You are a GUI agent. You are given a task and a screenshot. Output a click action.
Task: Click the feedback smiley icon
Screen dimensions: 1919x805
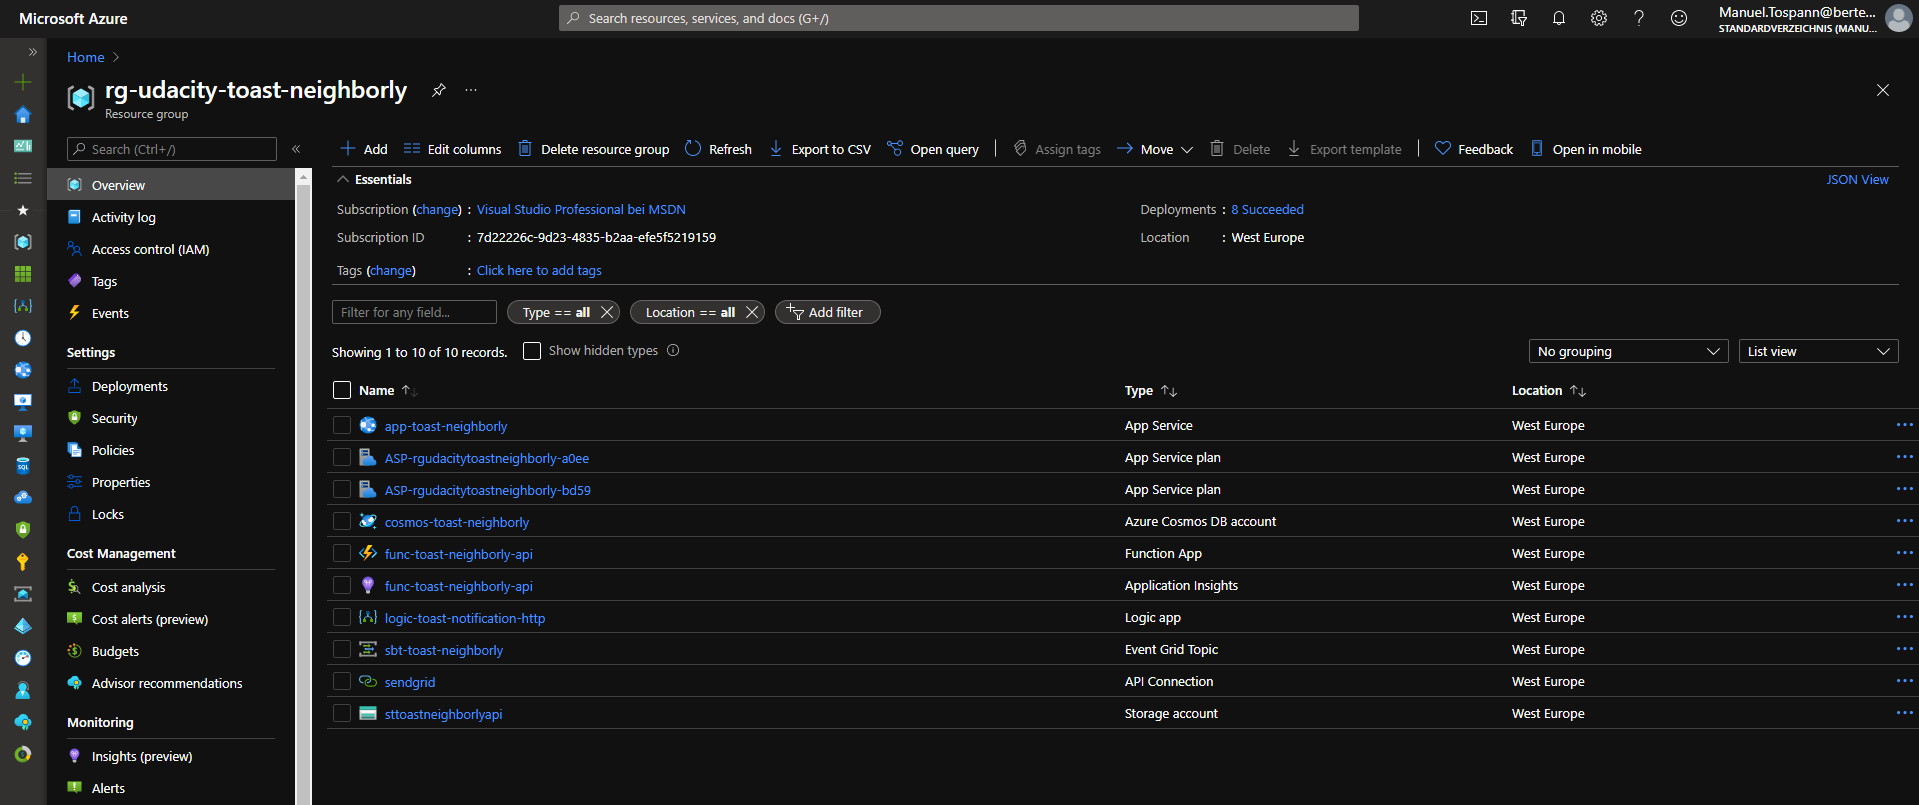(1679, 18)
